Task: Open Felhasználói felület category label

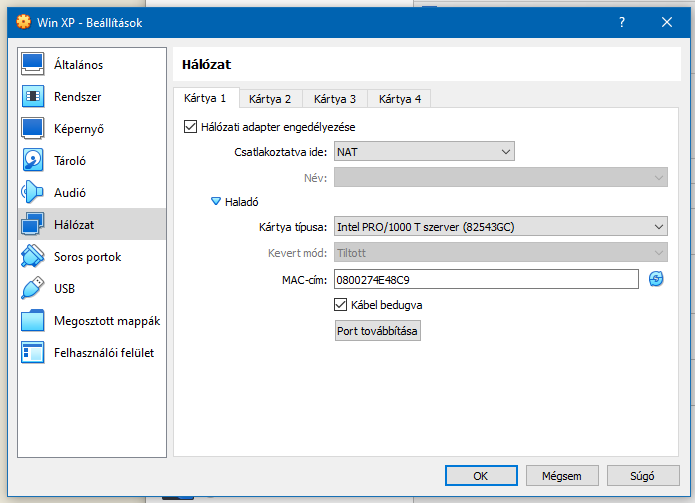Action: (x=104, y=353)
